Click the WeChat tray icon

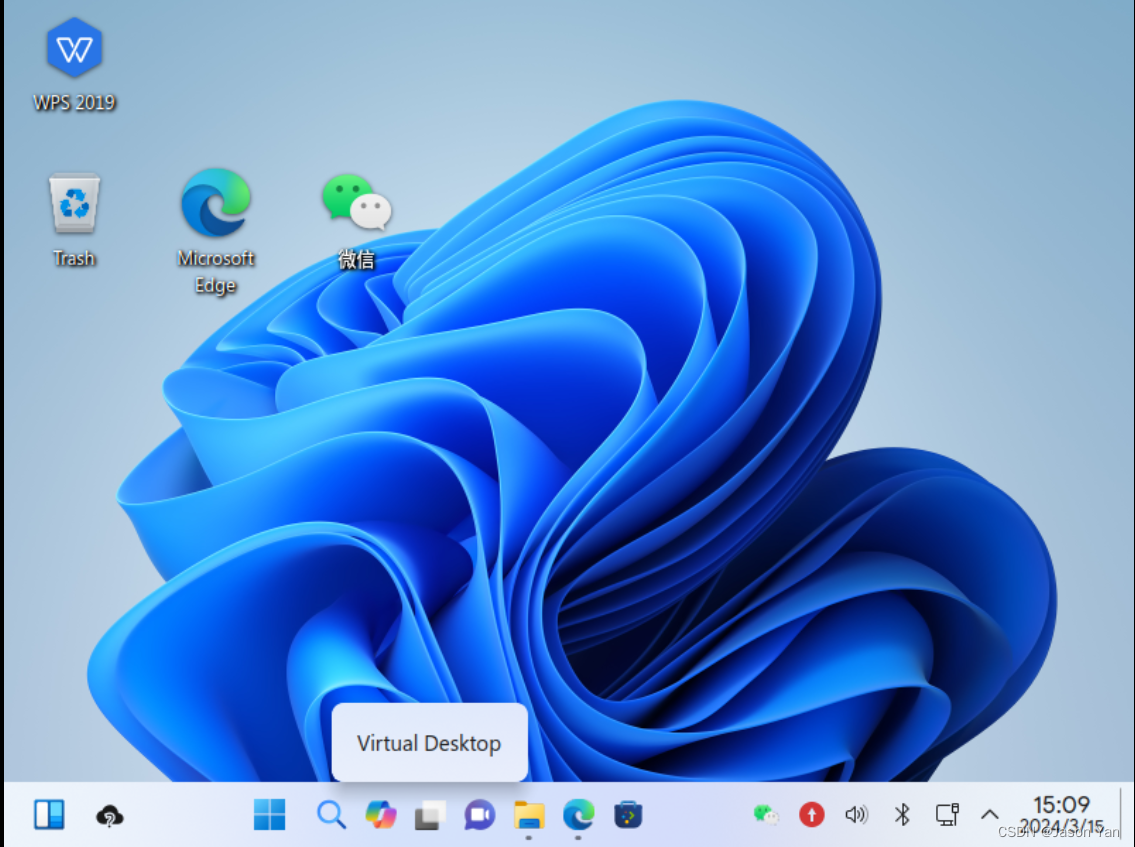(x=766, y=815)
